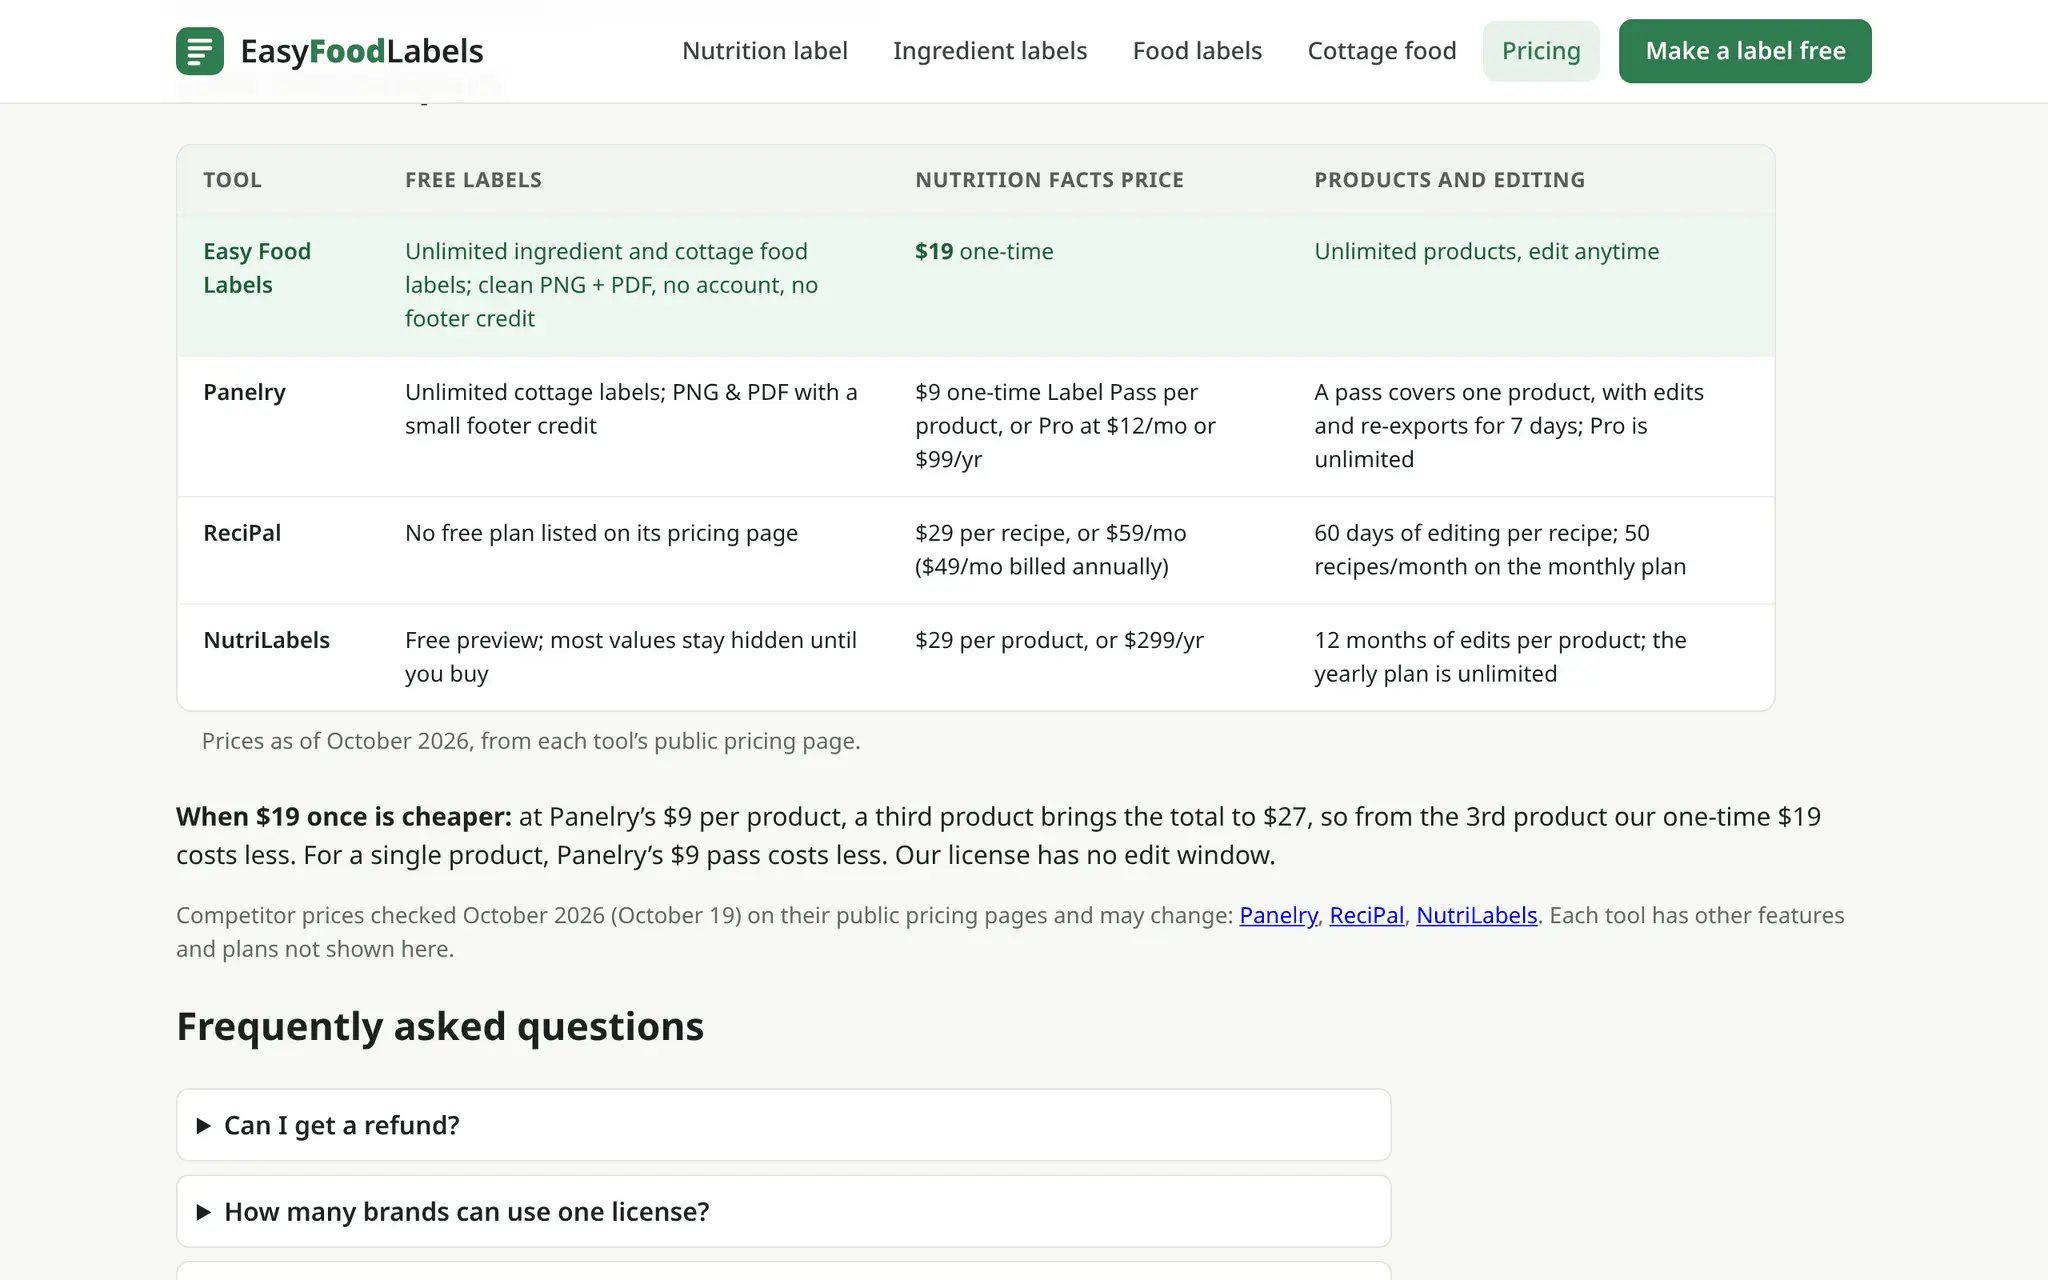Viewport: 2048px width, 1280px height.
Task: Click the '$29 per product, or $299/yr' cell
Action: coord(1059,640)
